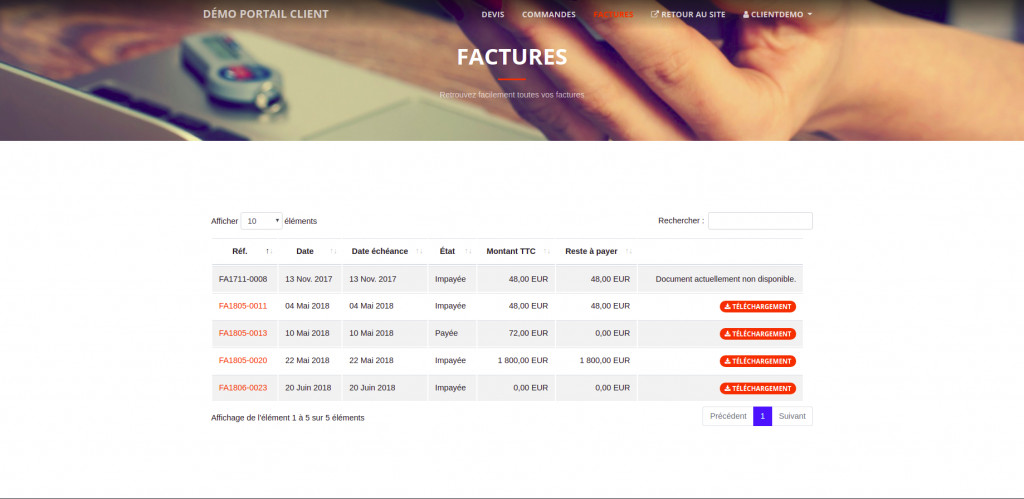Click the 72,00 EUR amount cell
1024x499 pixels.
(x=516, y=333)
